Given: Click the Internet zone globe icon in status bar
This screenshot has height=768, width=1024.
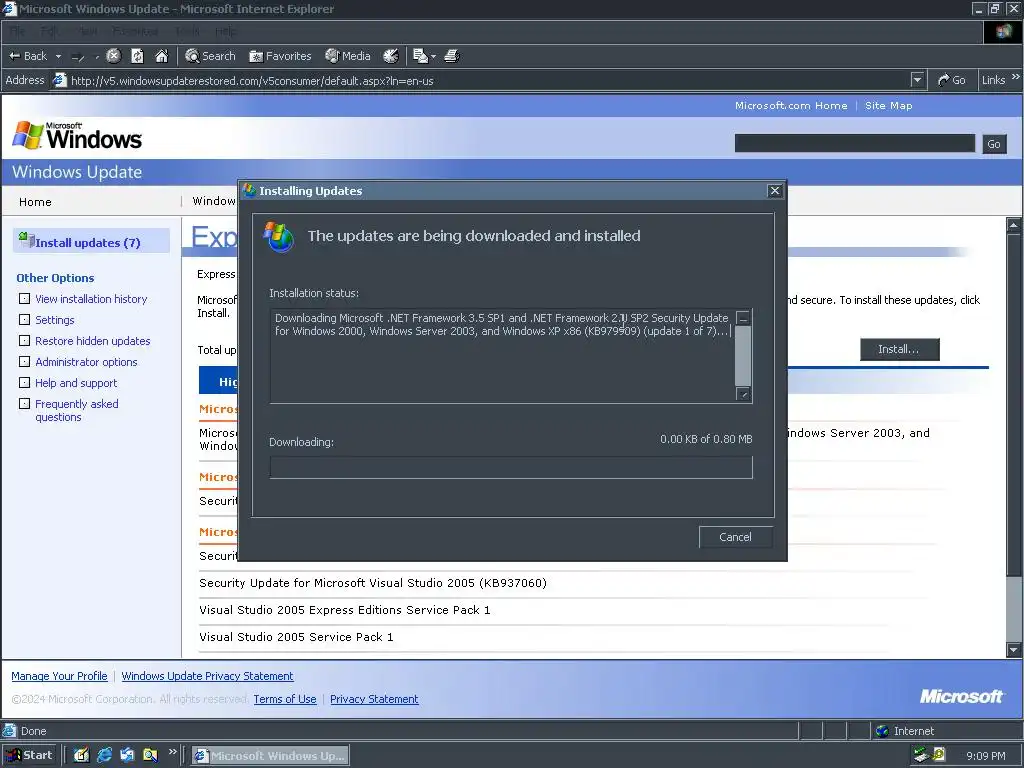Looking at the screenshot, I should click(x=882, y=731).
